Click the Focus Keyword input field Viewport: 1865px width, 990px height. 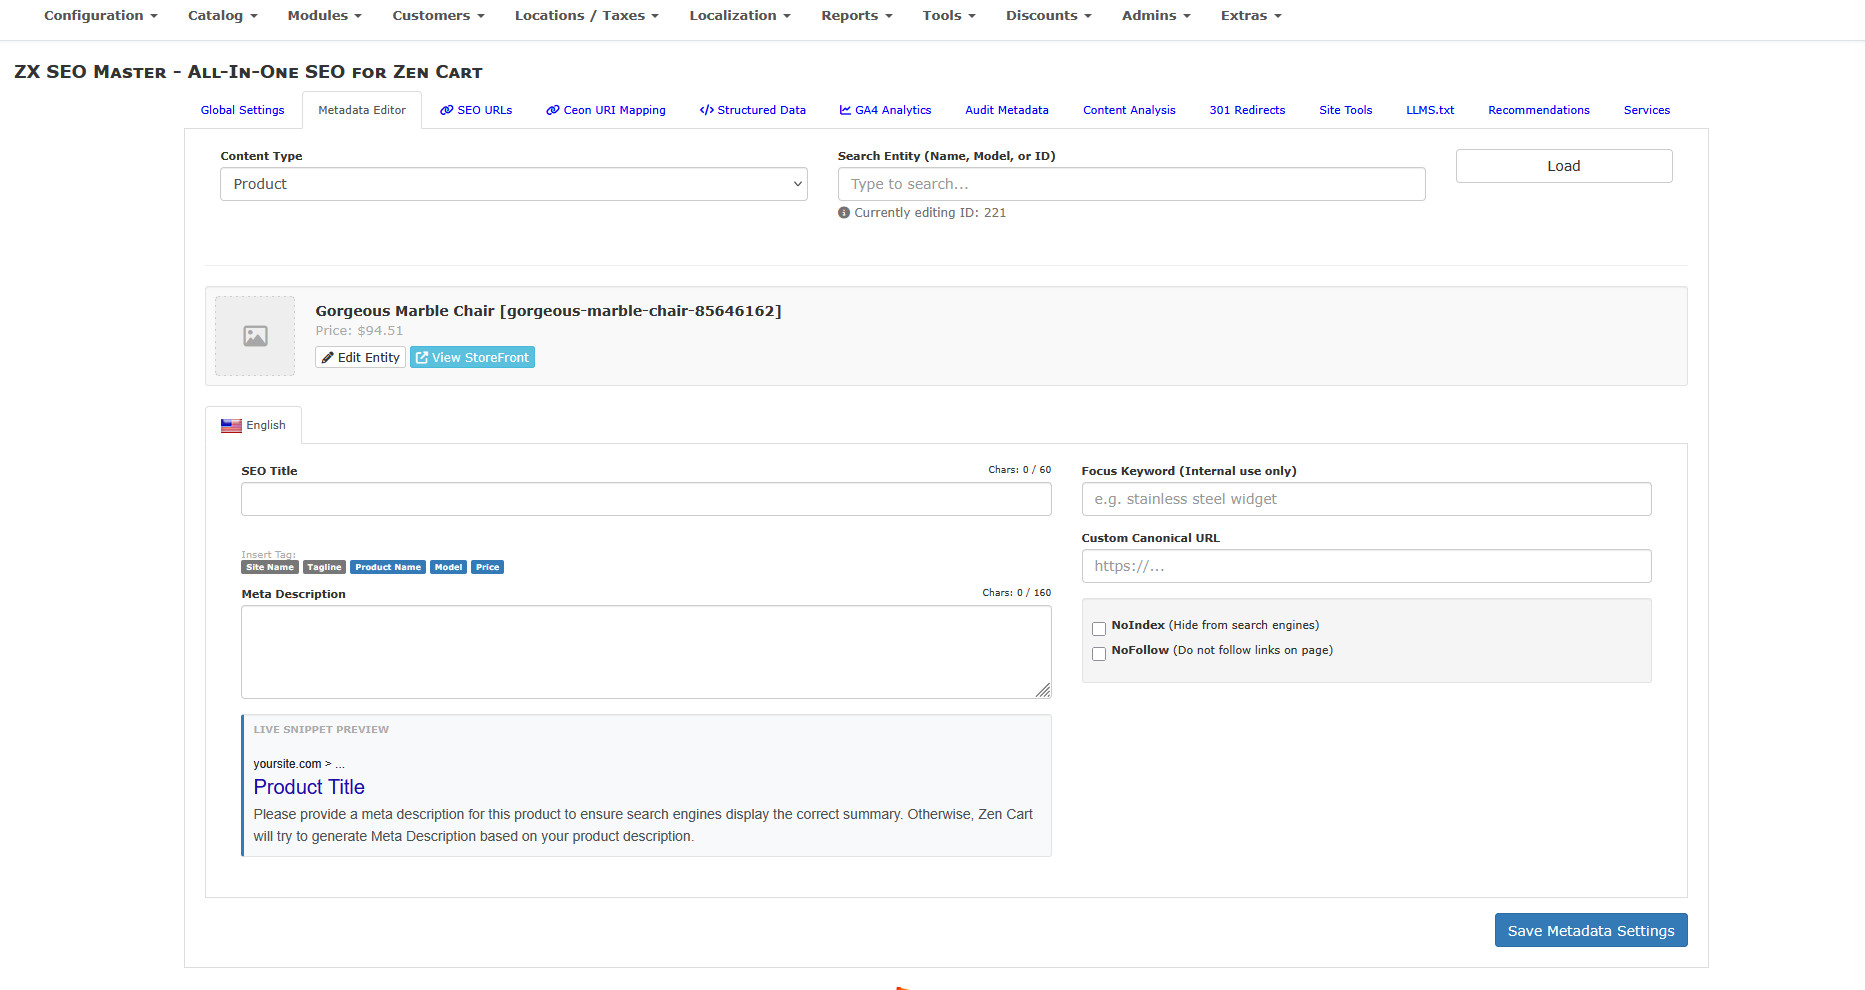[x=1366, y=499]
